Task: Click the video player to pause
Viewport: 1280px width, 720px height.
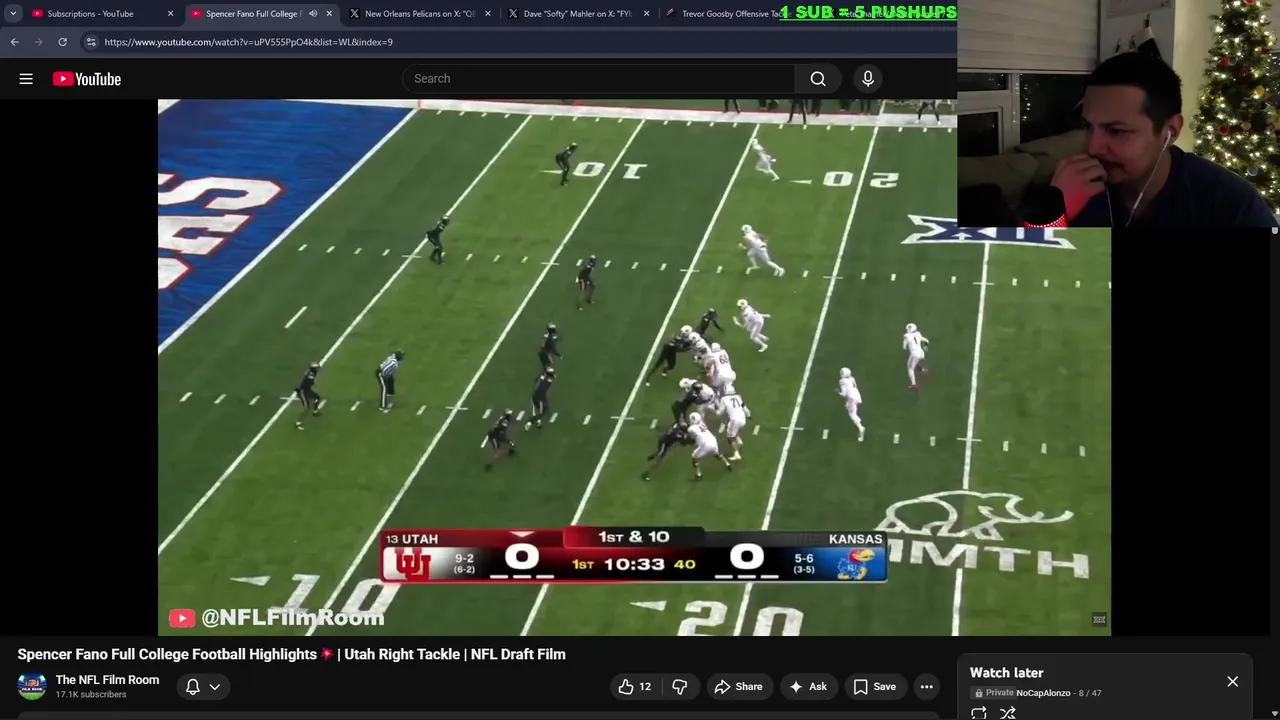Action: coord(634,367)
